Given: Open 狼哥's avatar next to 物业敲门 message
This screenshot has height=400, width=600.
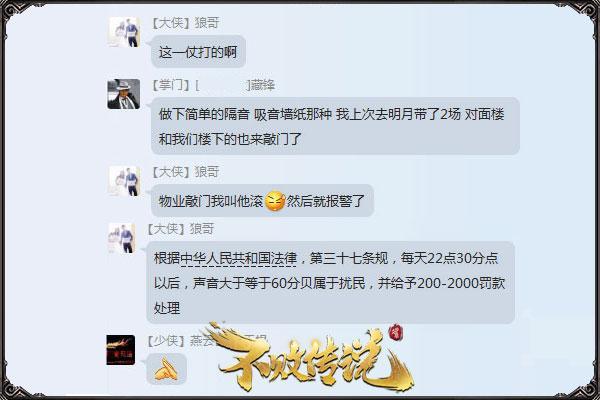Looking at the screenshot, I should (x=124, y=181).
